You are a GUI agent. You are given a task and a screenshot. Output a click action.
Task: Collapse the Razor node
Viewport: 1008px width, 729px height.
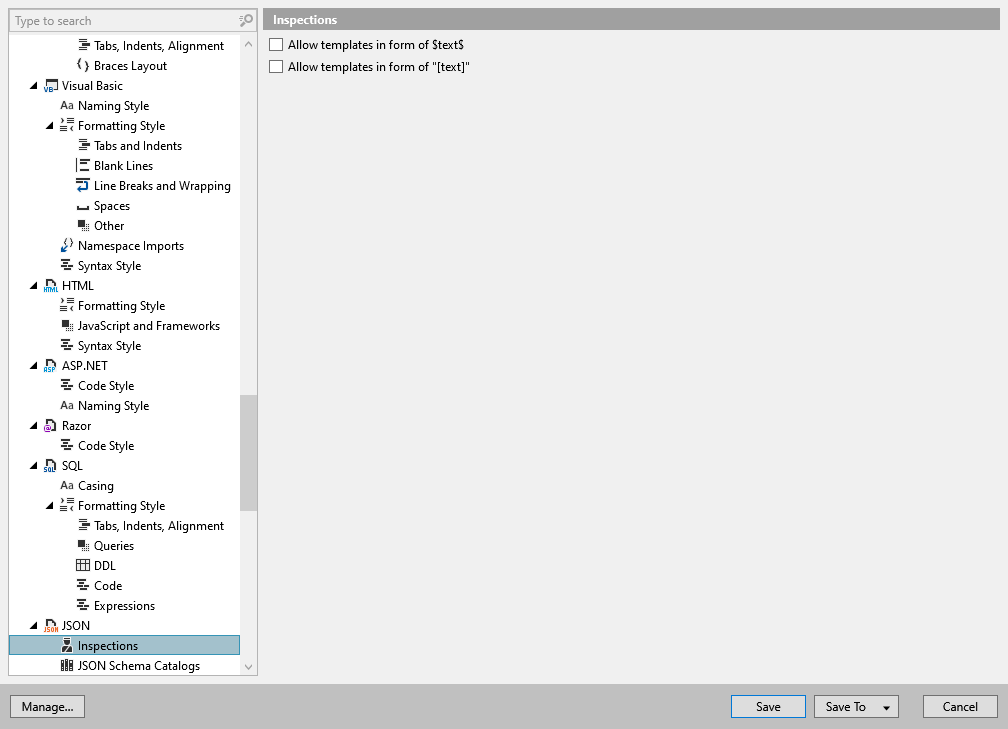(x=34, y=426)
